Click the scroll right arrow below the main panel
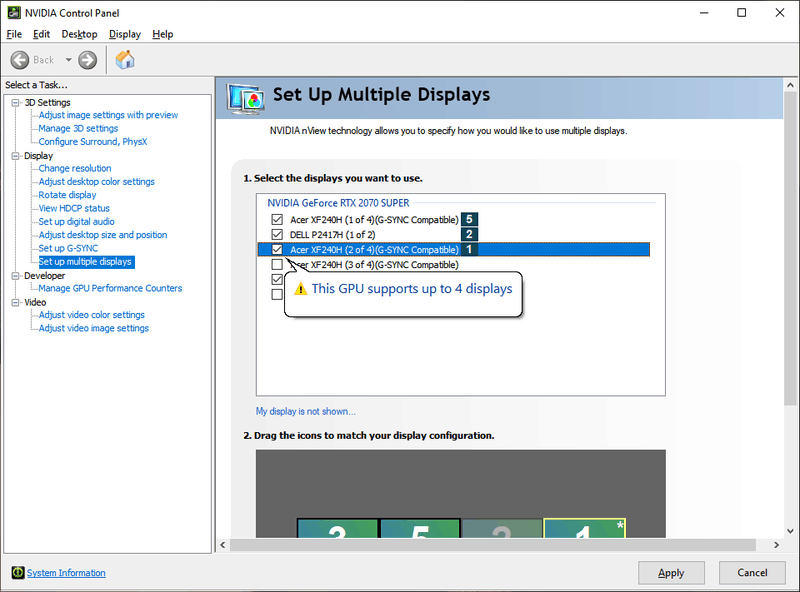Image resolution: width=800 pixels, height=592 pixels. [x=777, y=545]
